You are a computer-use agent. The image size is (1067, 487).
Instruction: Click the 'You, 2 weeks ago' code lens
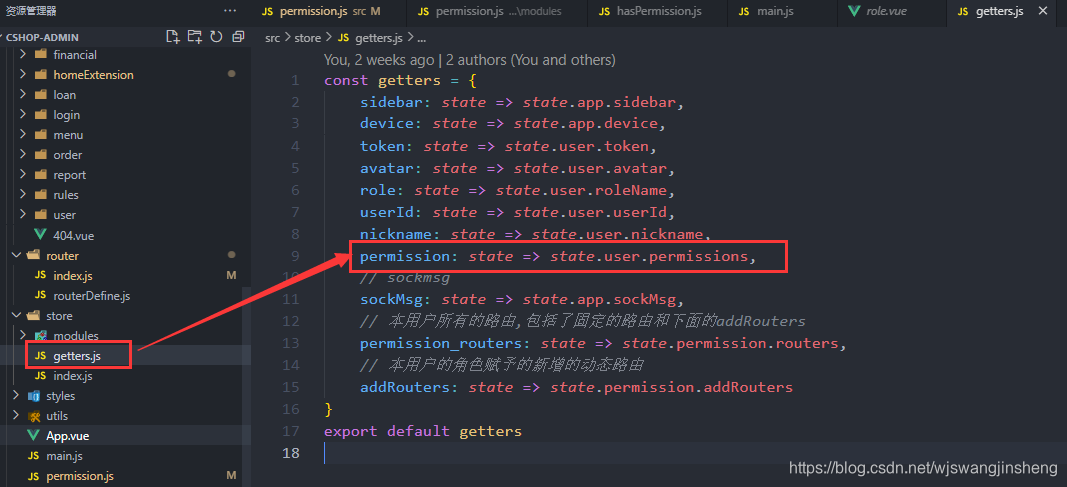[378, 60]
